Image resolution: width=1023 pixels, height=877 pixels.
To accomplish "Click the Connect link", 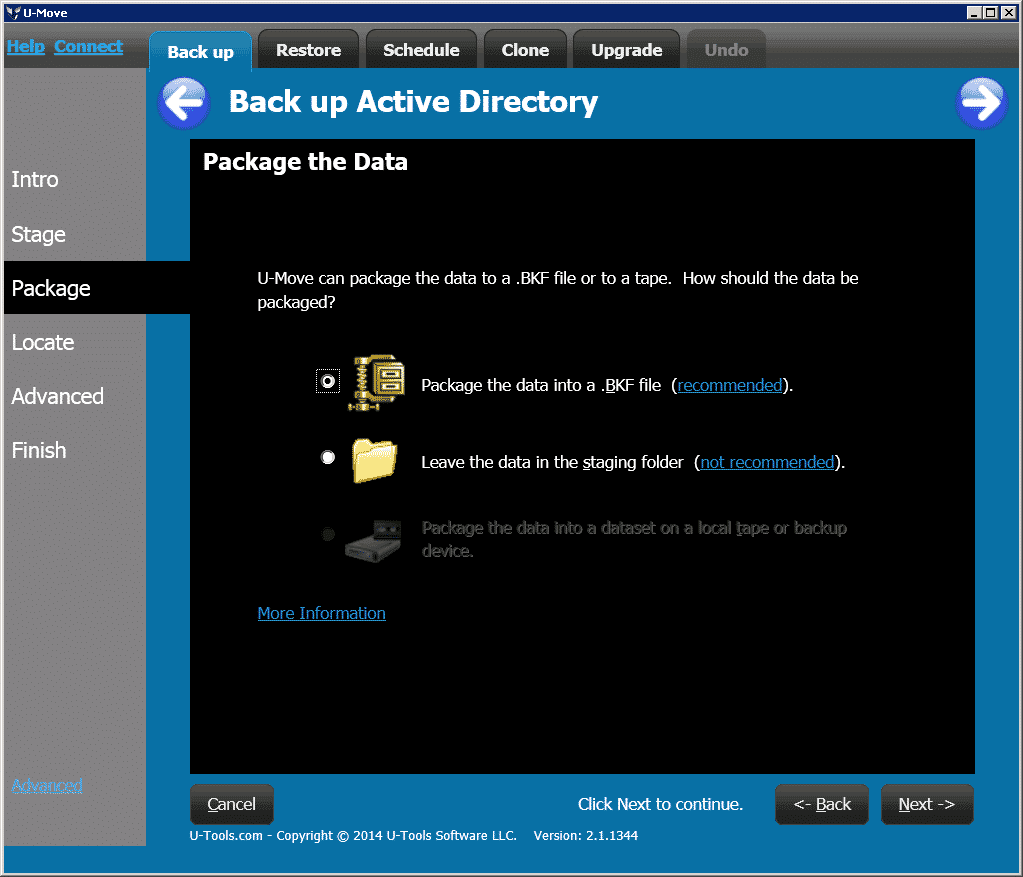I will (x=89, y=46).
